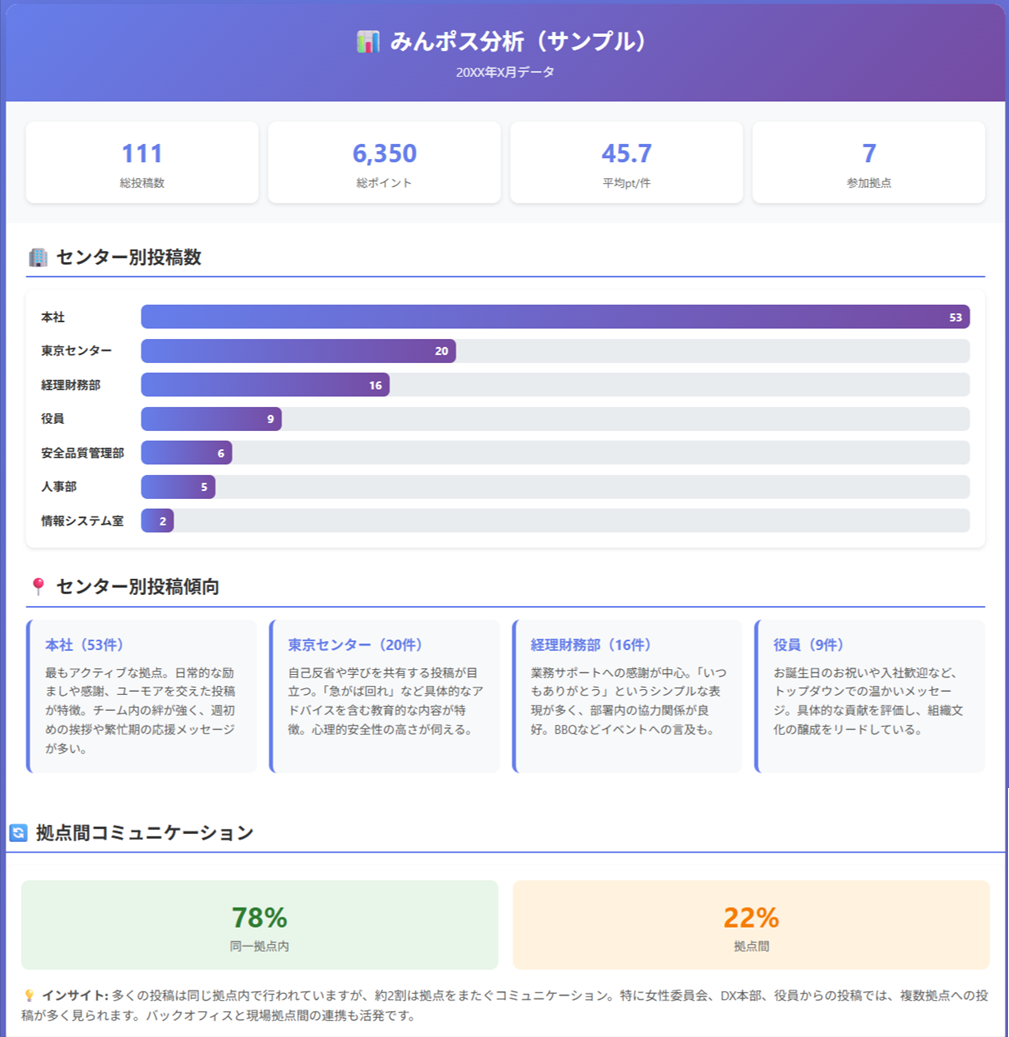Click the 総投稿数 stat card showing 111

coord(142,161)
